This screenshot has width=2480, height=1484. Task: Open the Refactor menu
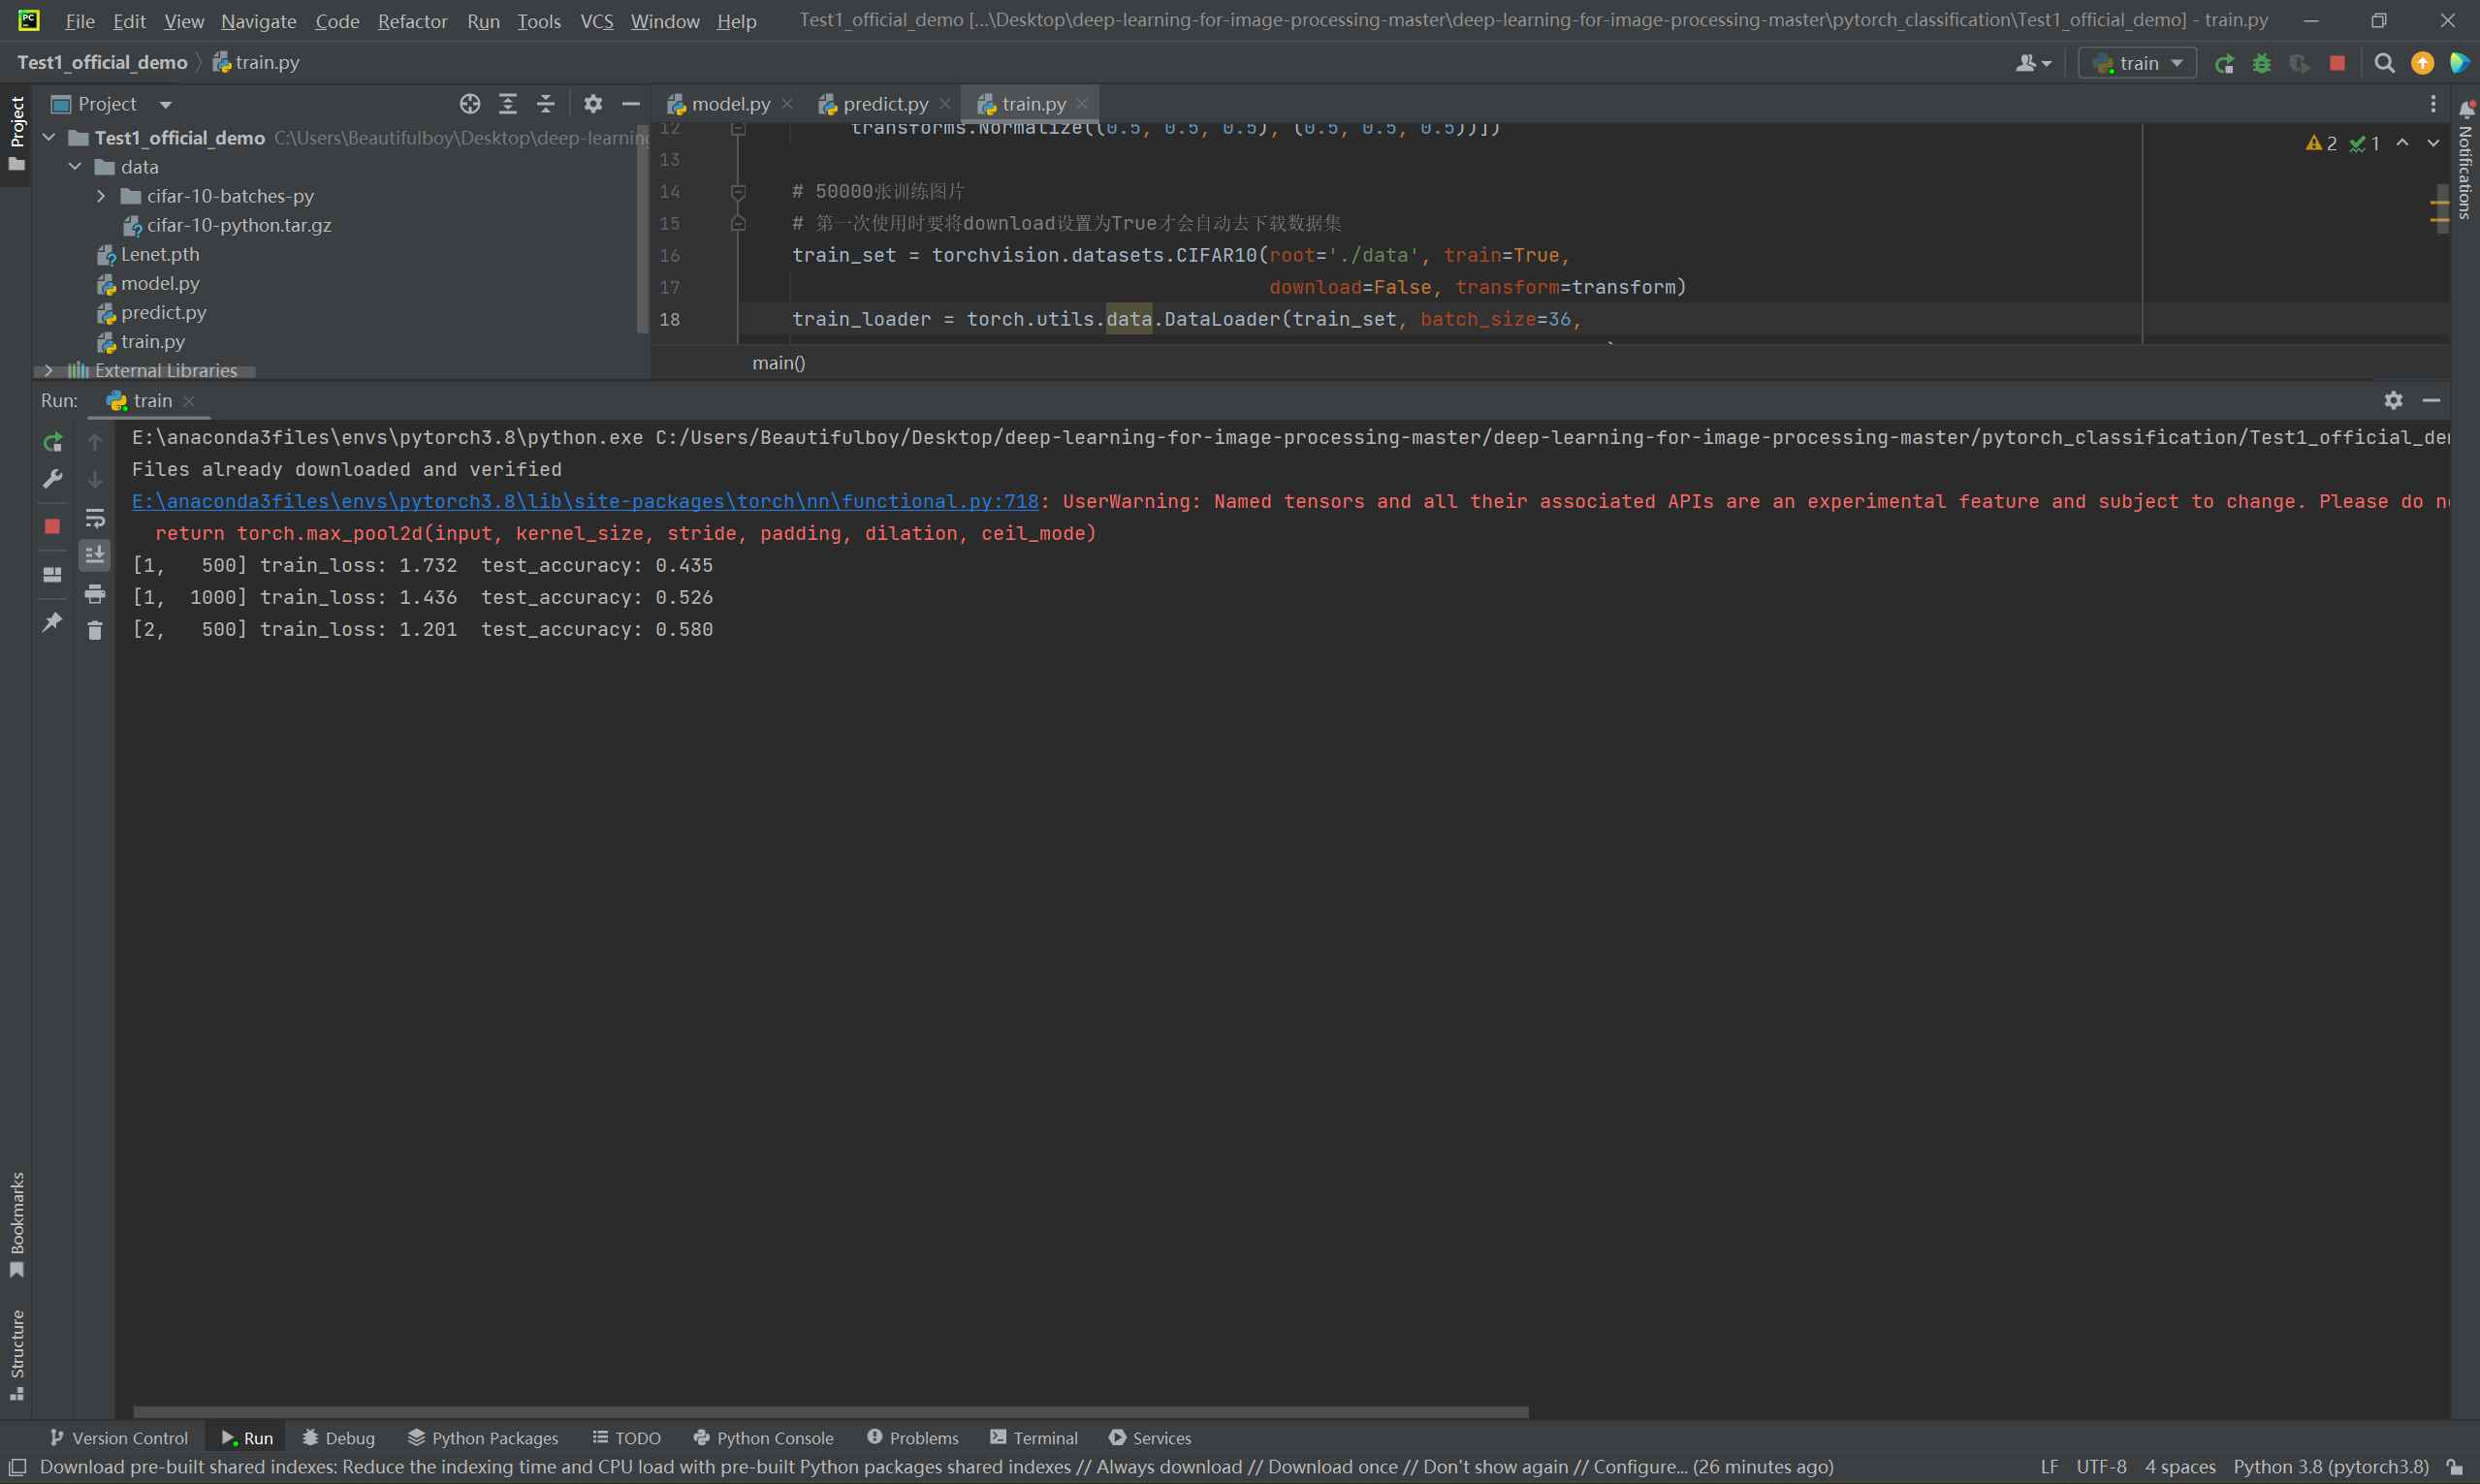point(412,20)
